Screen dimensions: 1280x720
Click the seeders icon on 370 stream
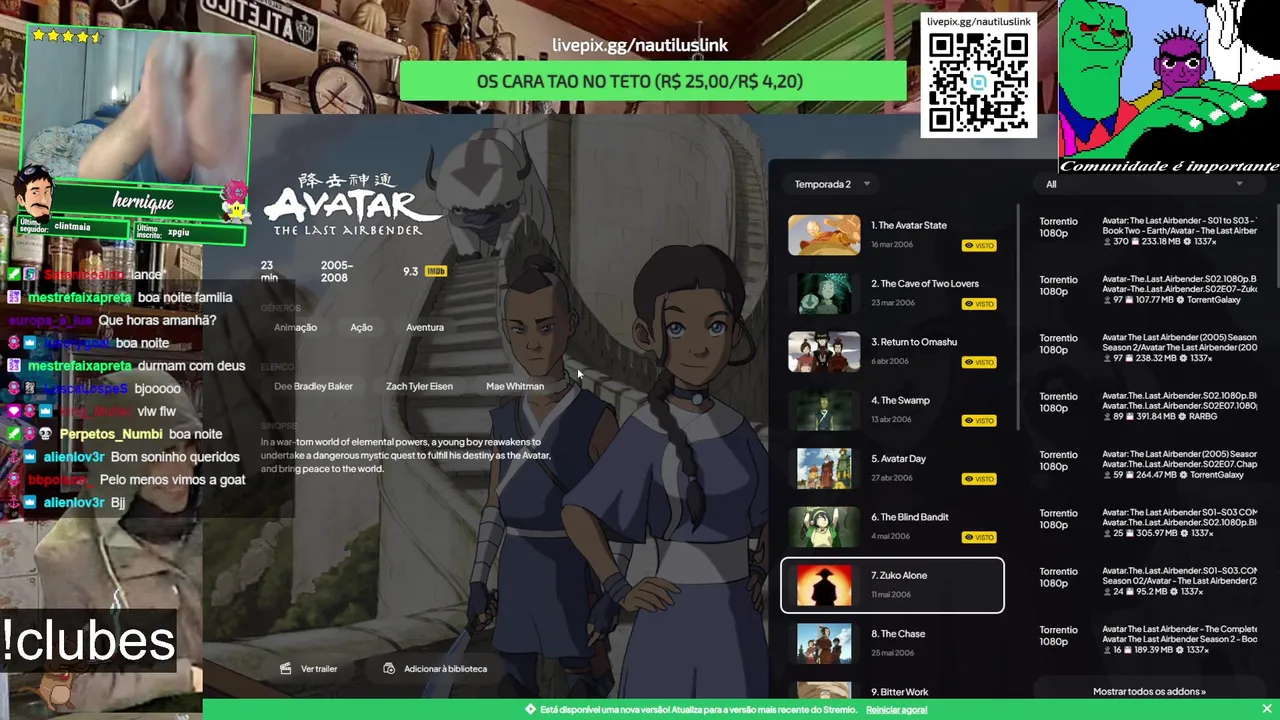pyautogui.click(x=1107, y=242)
